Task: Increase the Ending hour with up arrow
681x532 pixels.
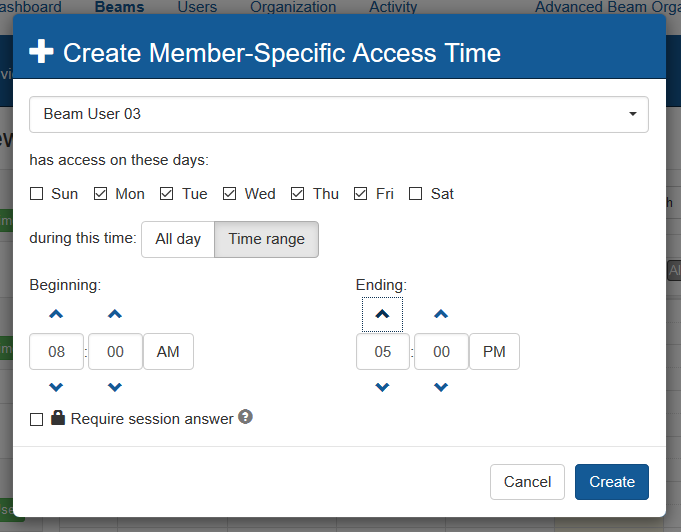Action: (x=382, y=315)
